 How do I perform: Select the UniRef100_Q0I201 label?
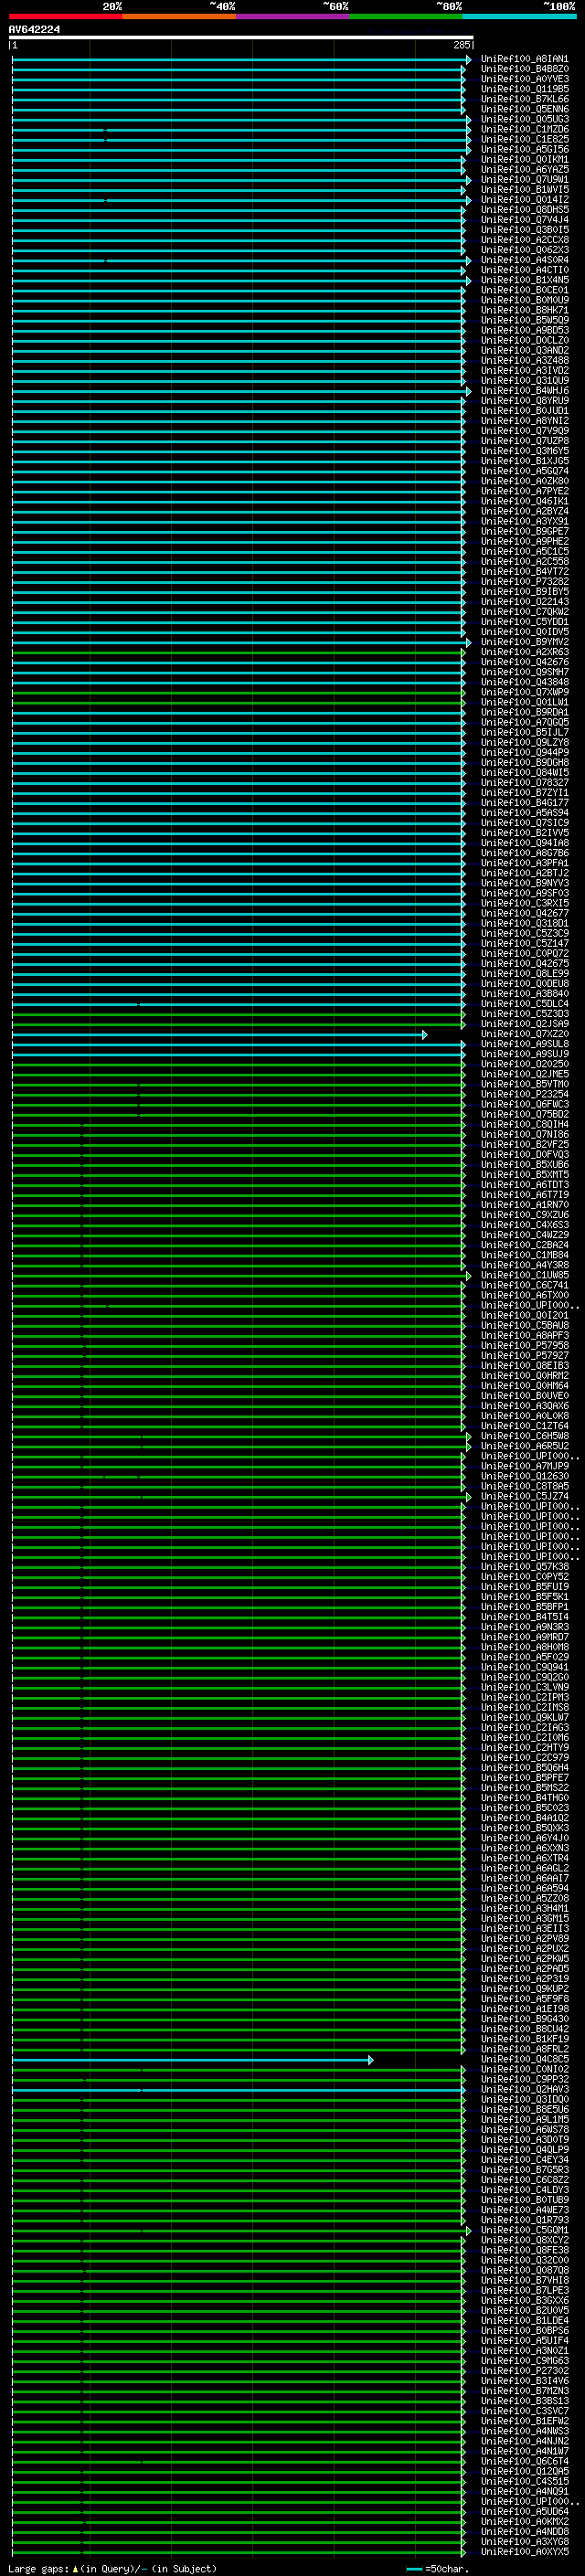[x=524, y=1316]
